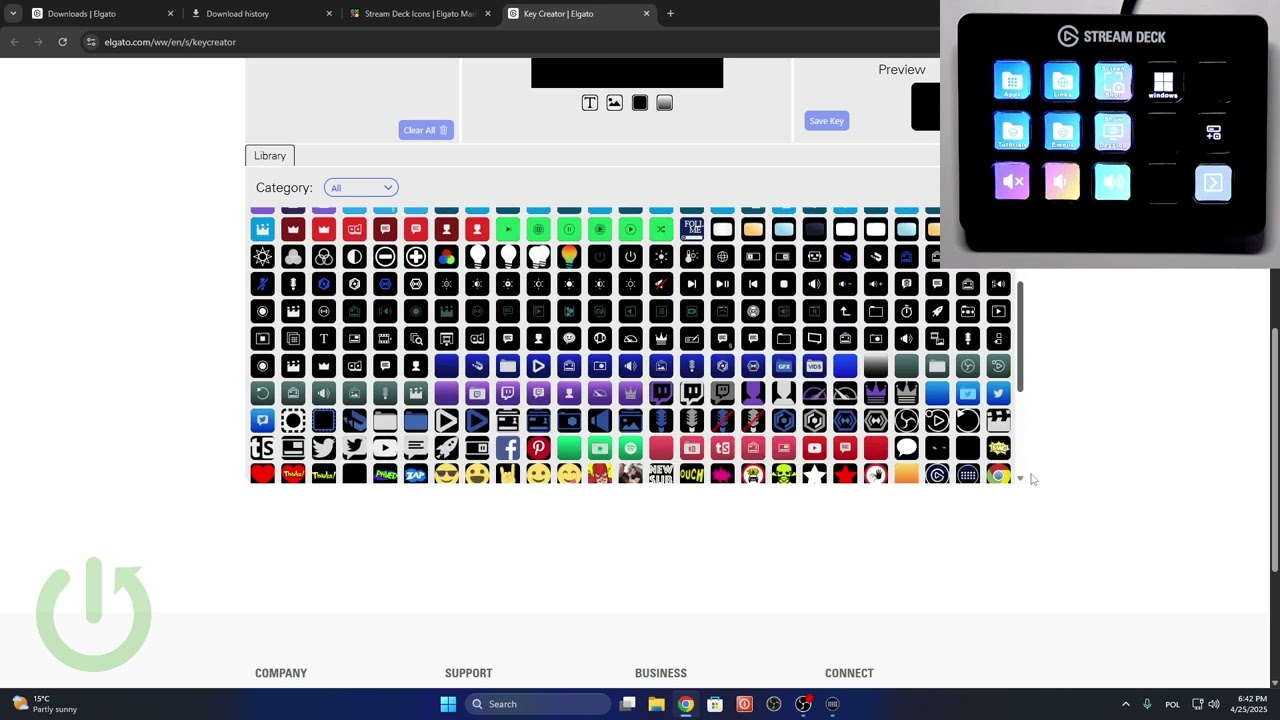The image size is (1280, 720).
Task: Select the Key Creator | Elgato tab
Action: click(x=579, y=14)
